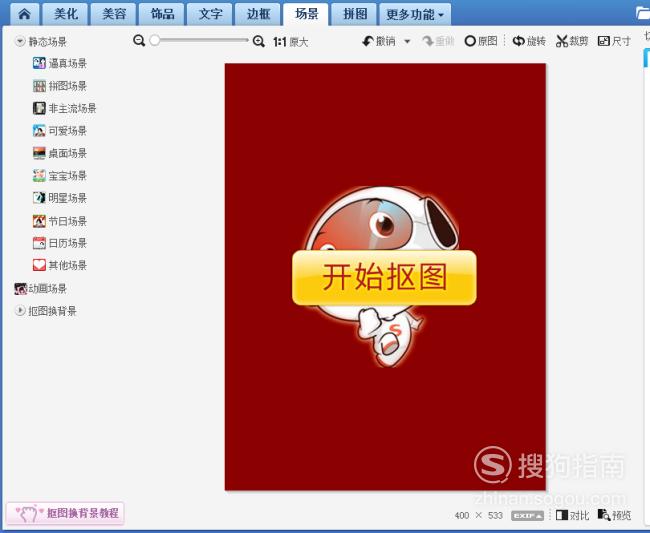Select the 明星场景 text label
This screenshot has width=650, height=533.
click(x=68, y=198)
